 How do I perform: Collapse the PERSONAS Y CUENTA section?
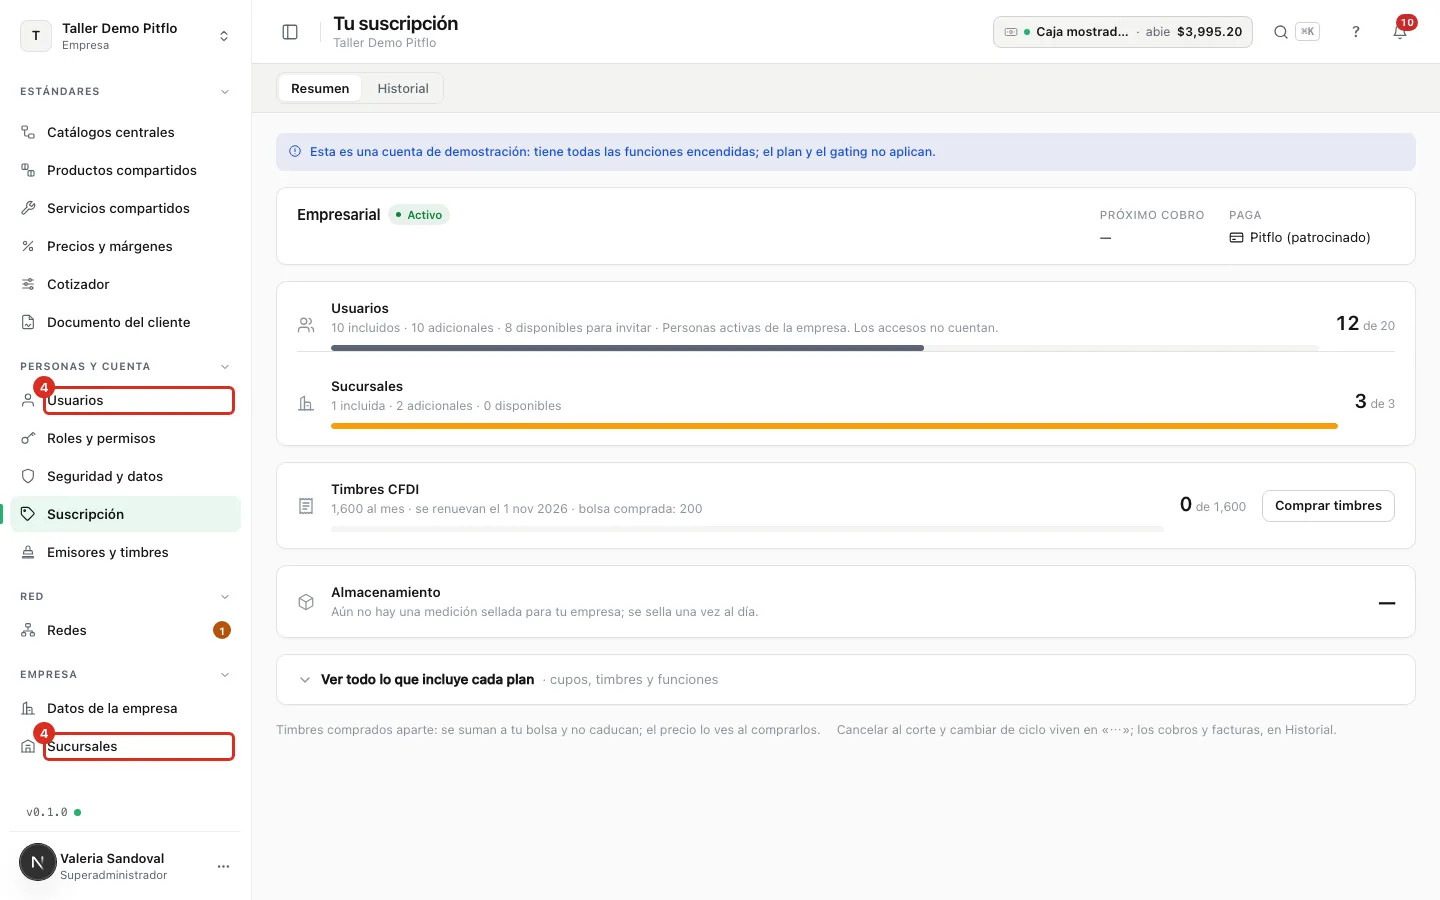[225, 367]
